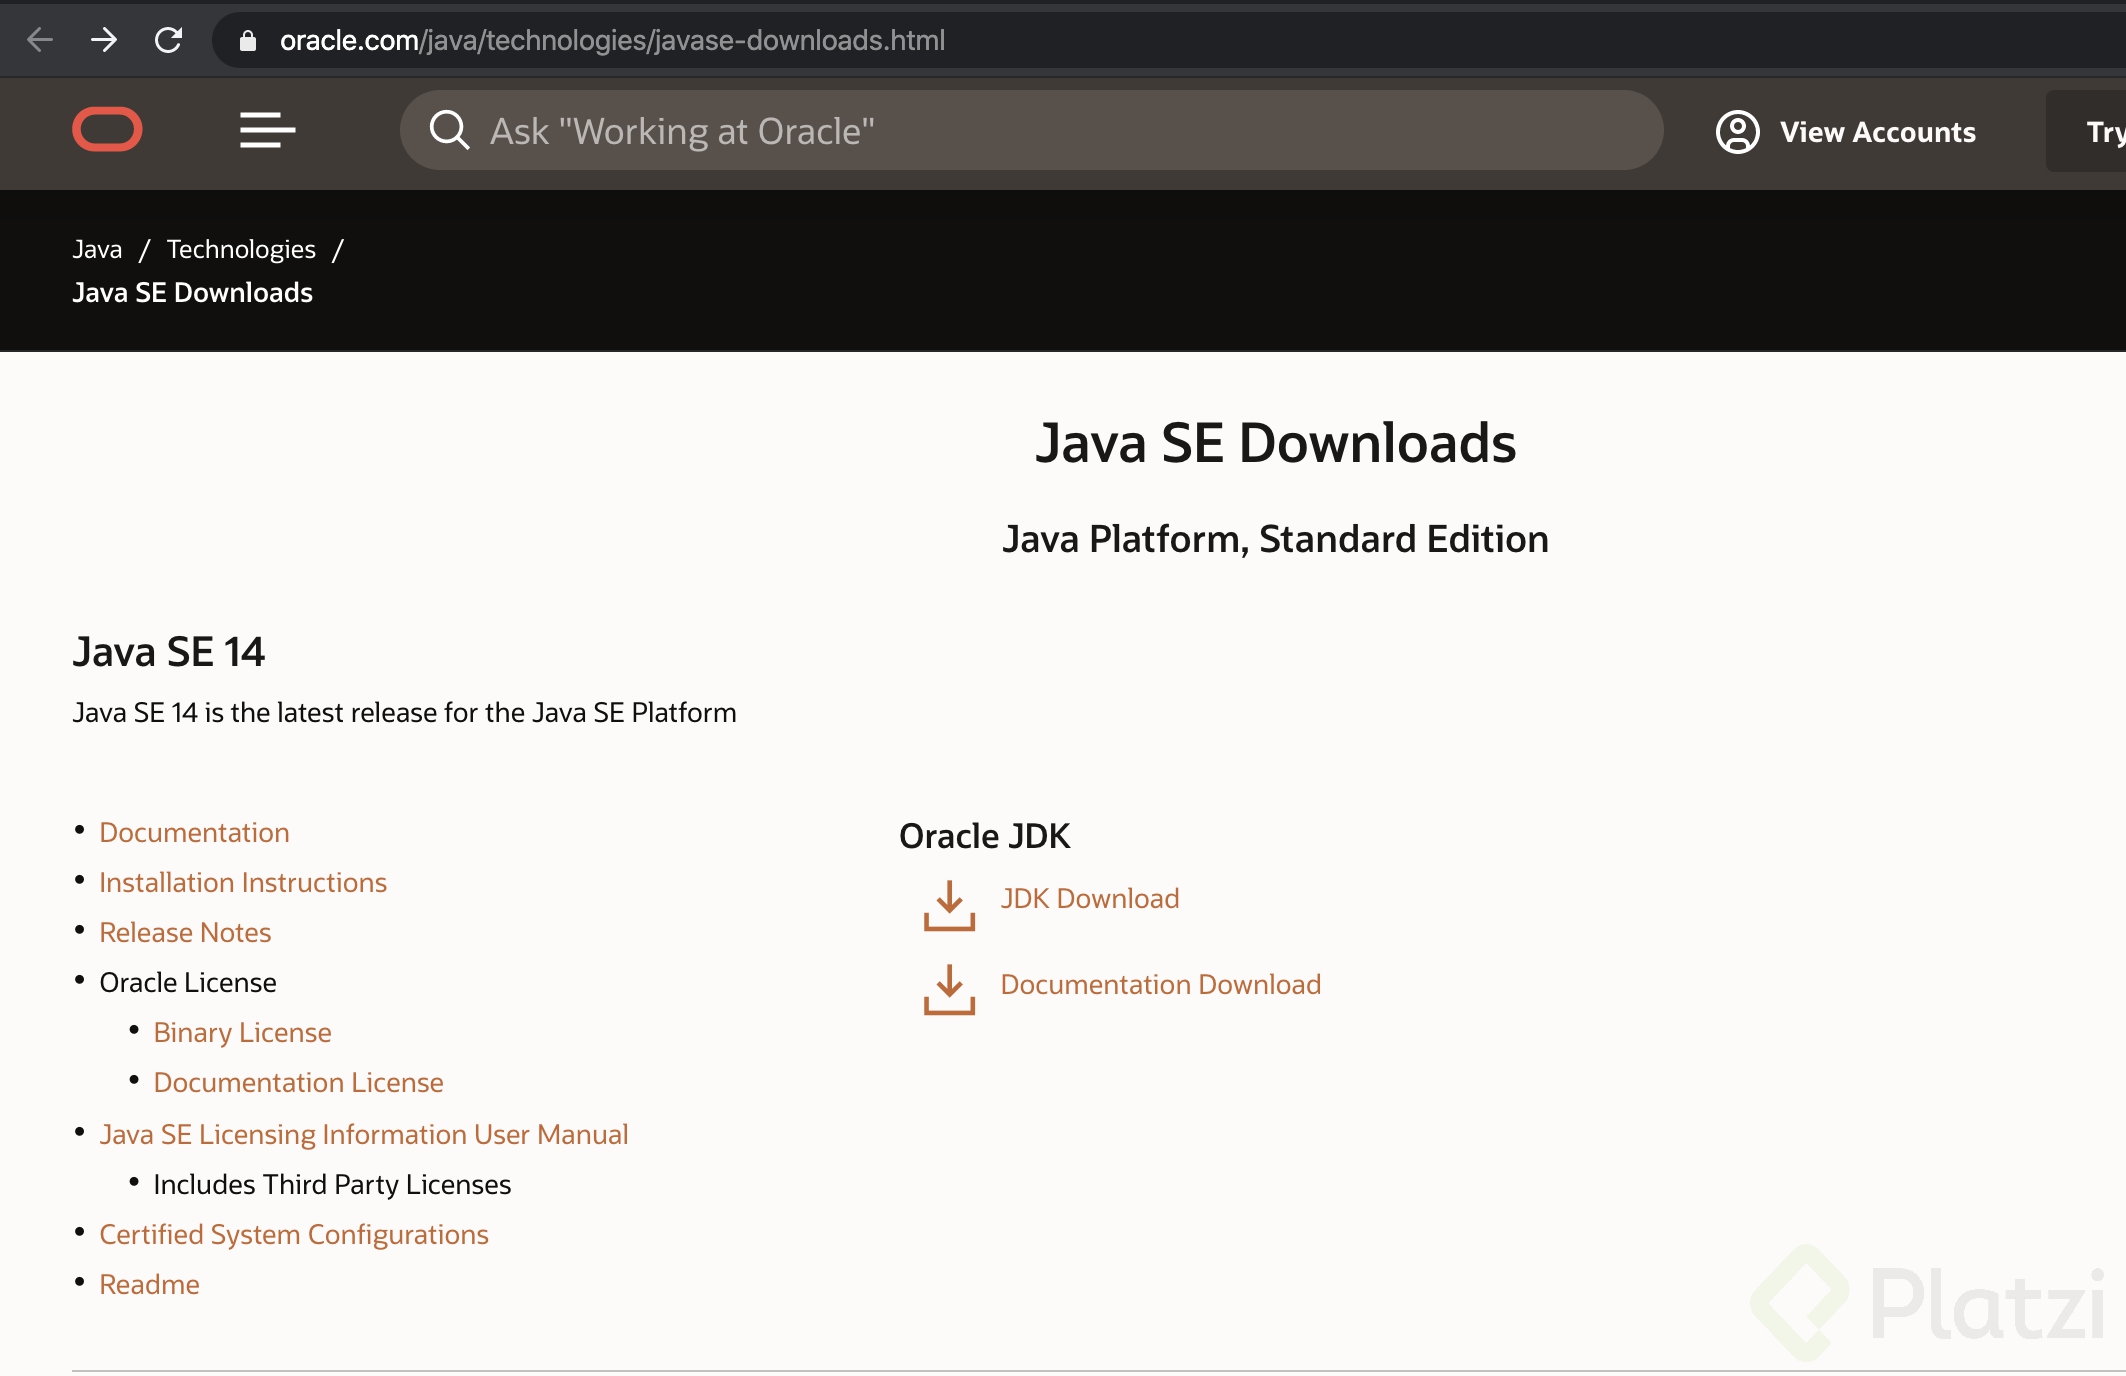This screenshot has width=2126, height=1376.
Task: Open the Release Notes link
Action: pyautogui.click(x=185, y=932)
